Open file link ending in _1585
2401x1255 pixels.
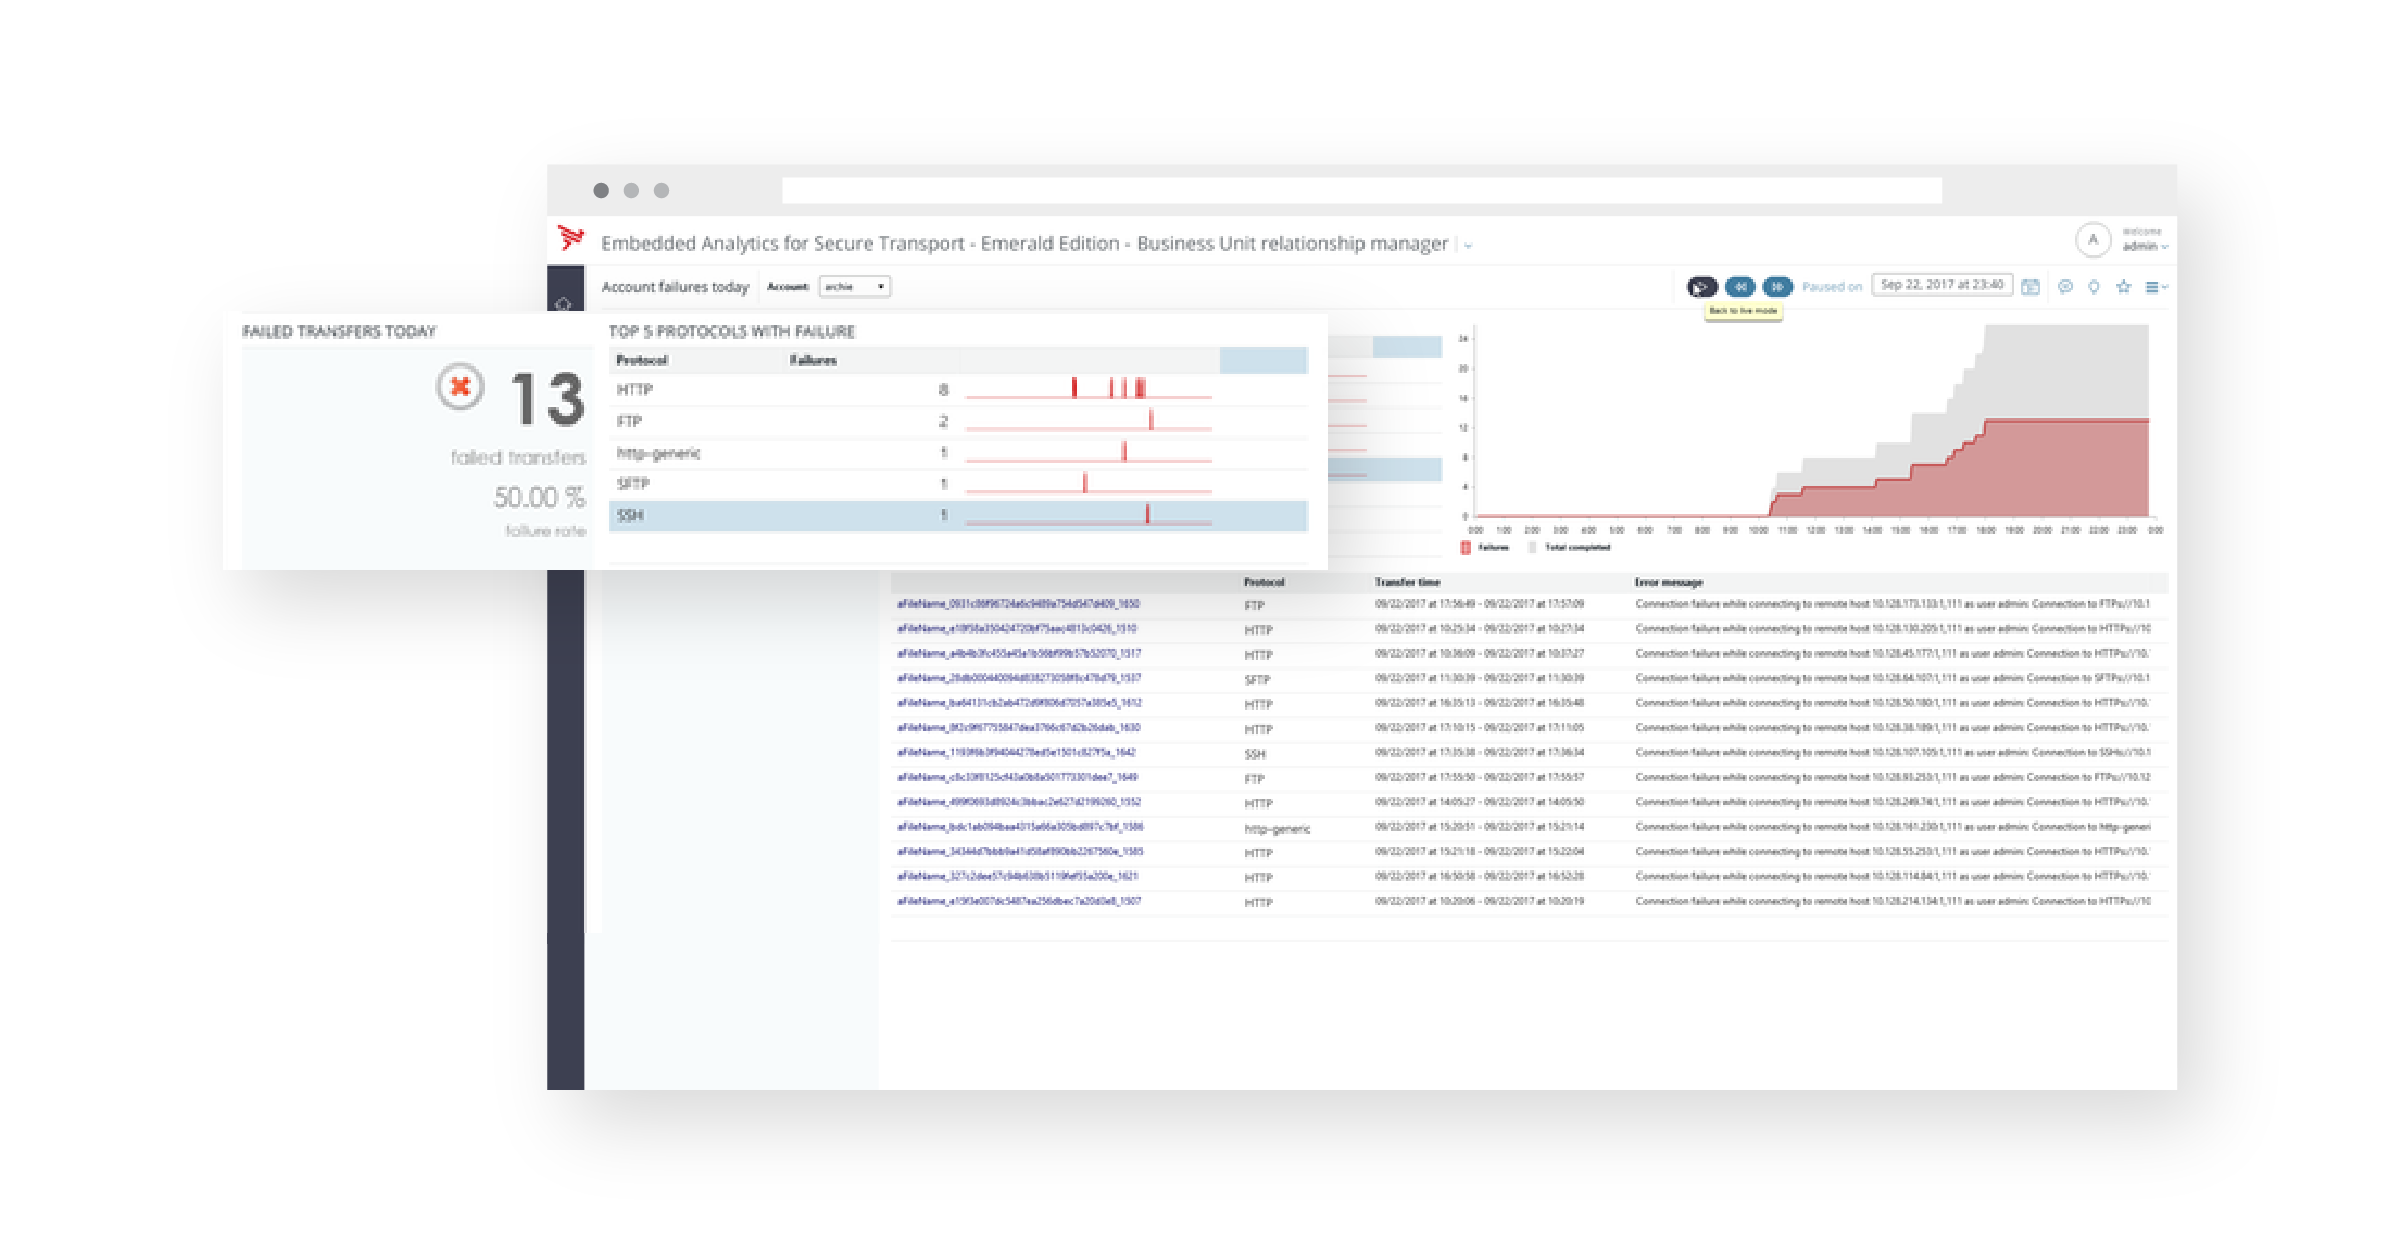(1020, 852)
